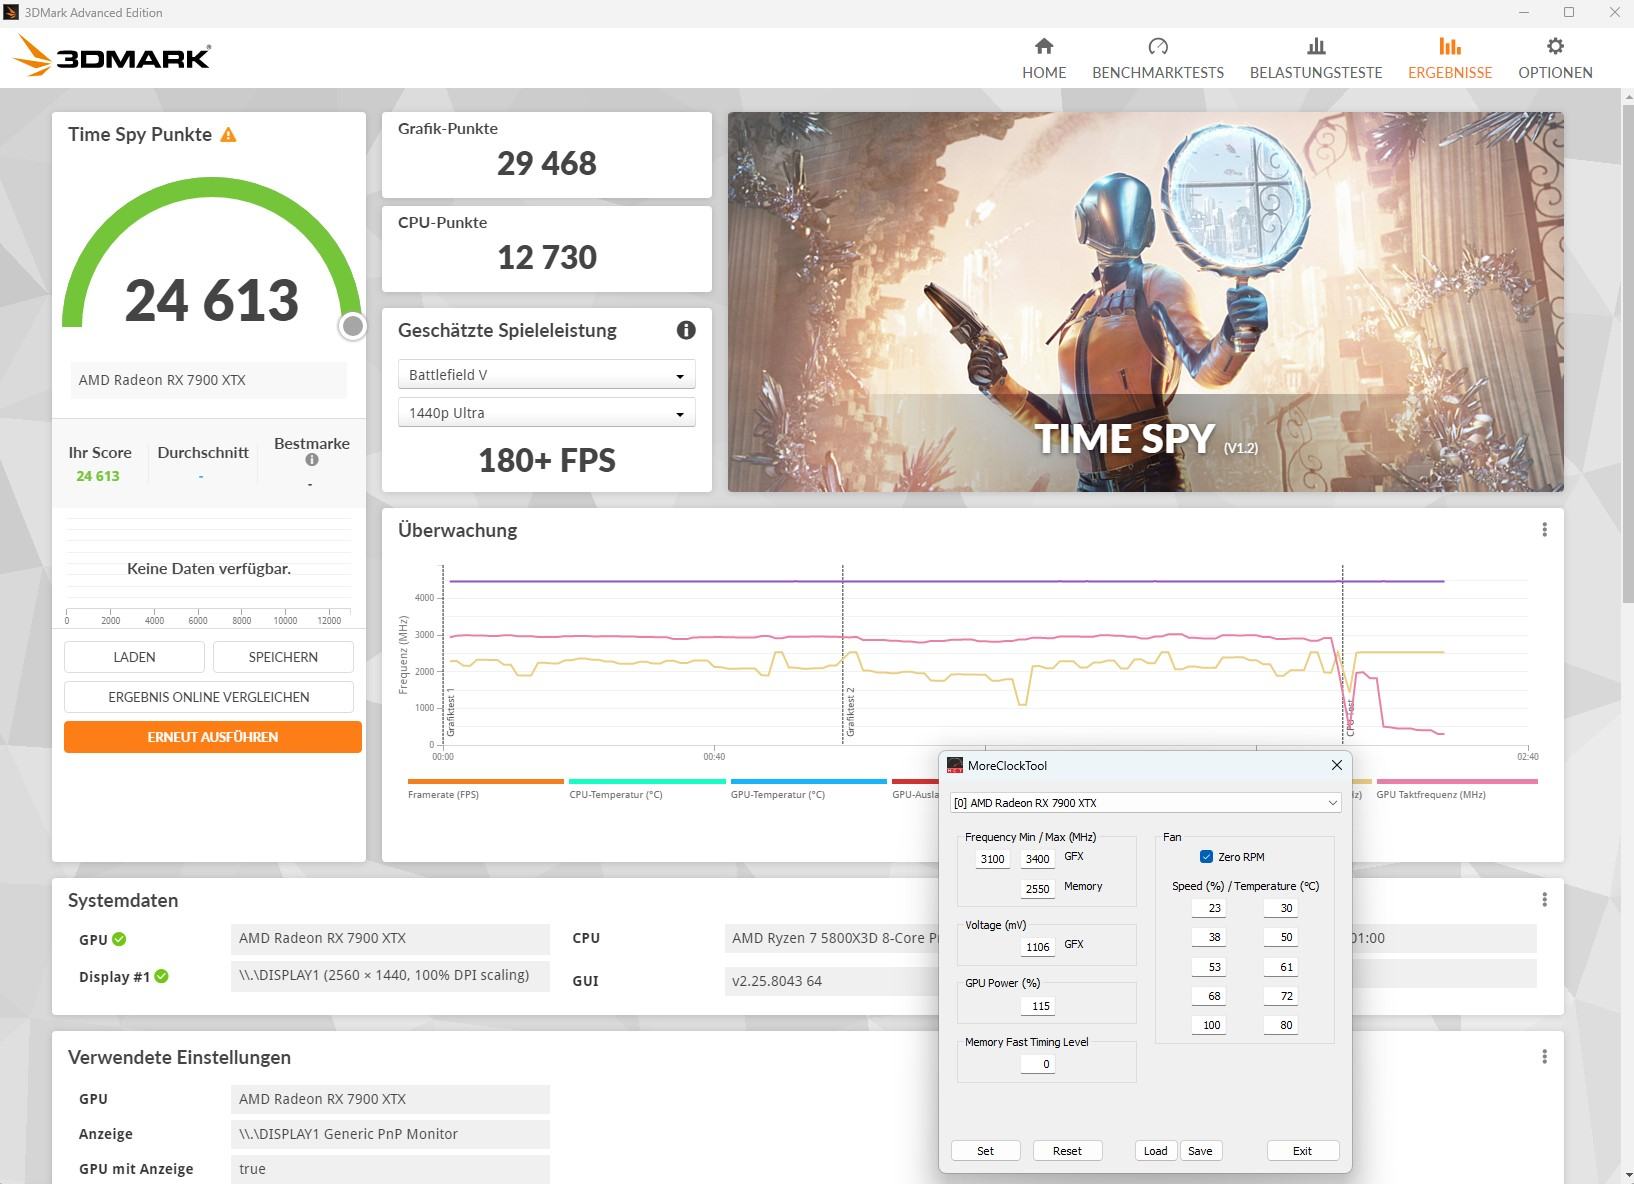
Task: Click Grafiktest 1 marker in graph
Action: 451,712
